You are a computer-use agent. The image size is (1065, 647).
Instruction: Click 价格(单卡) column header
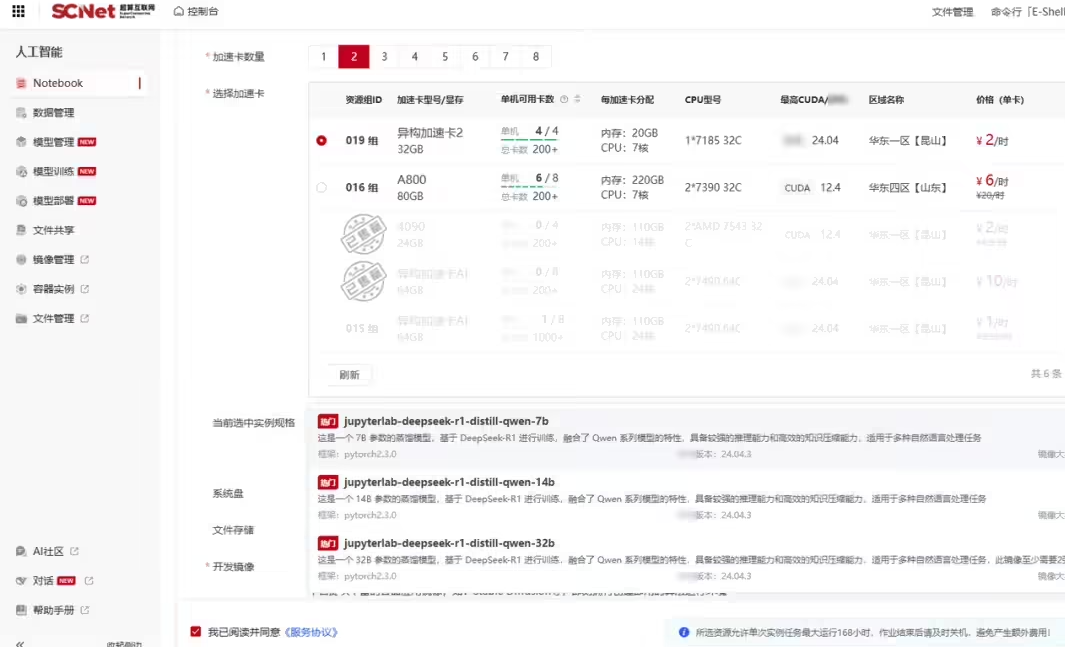tap(999, 100)
